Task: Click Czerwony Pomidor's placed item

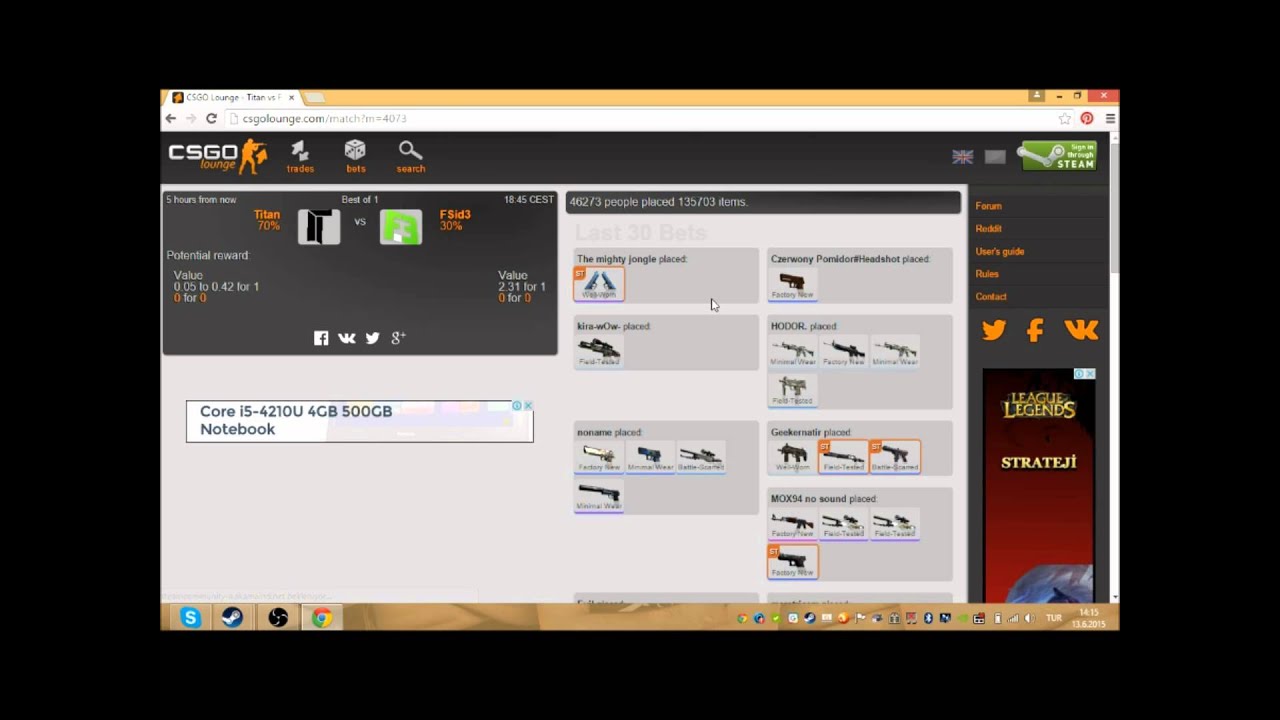Action: (x=793, y=284)
